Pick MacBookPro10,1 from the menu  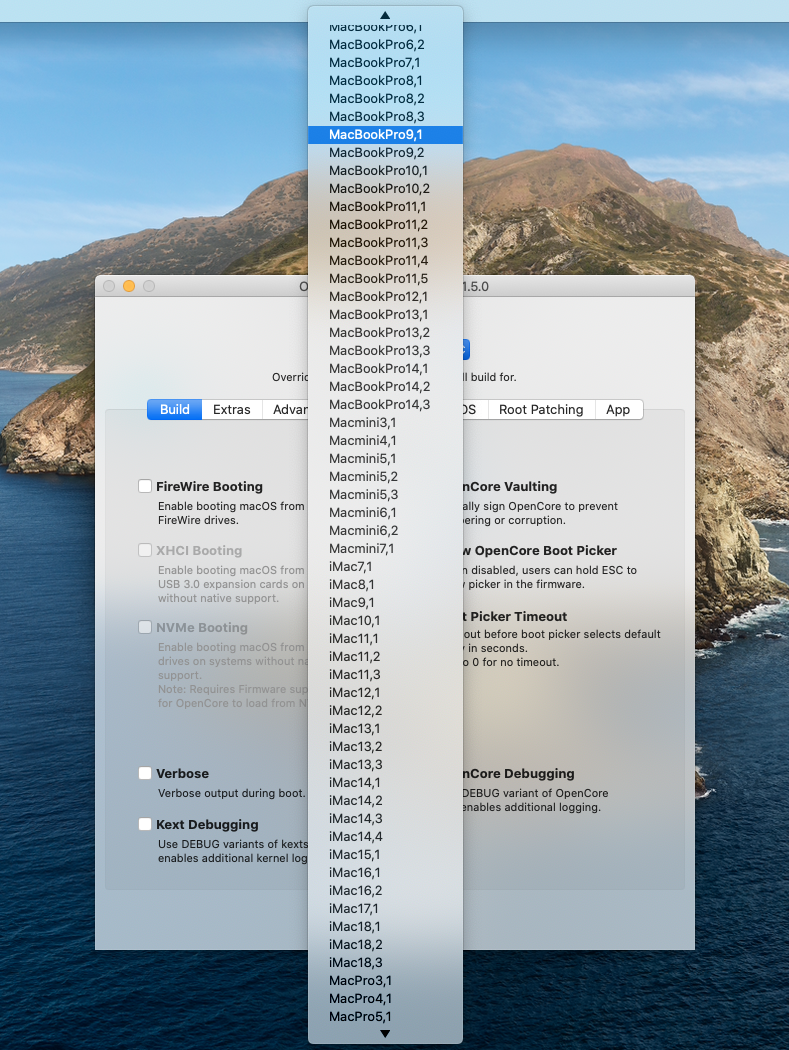pos(385,171)
